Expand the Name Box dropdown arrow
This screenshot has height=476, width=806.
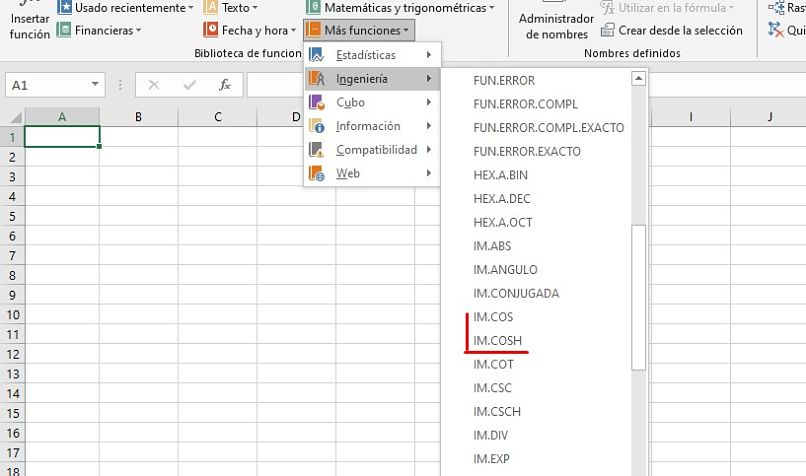tap(96, 85)
